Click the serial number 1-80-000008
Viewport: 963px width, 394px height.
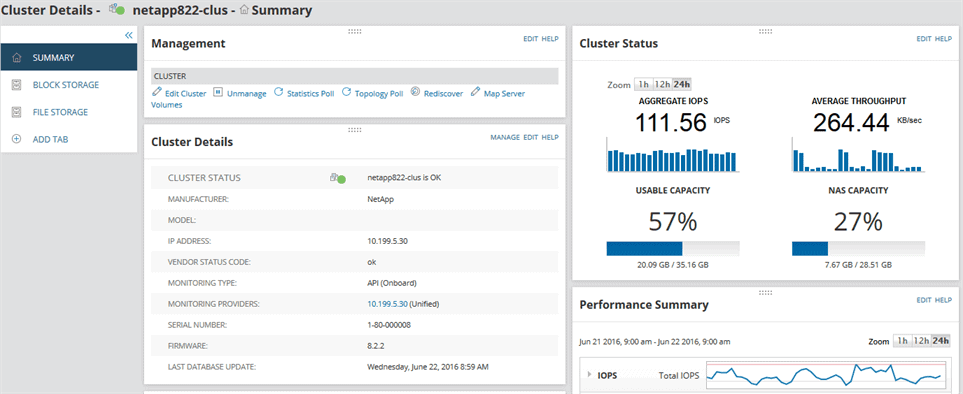point(389,325)
